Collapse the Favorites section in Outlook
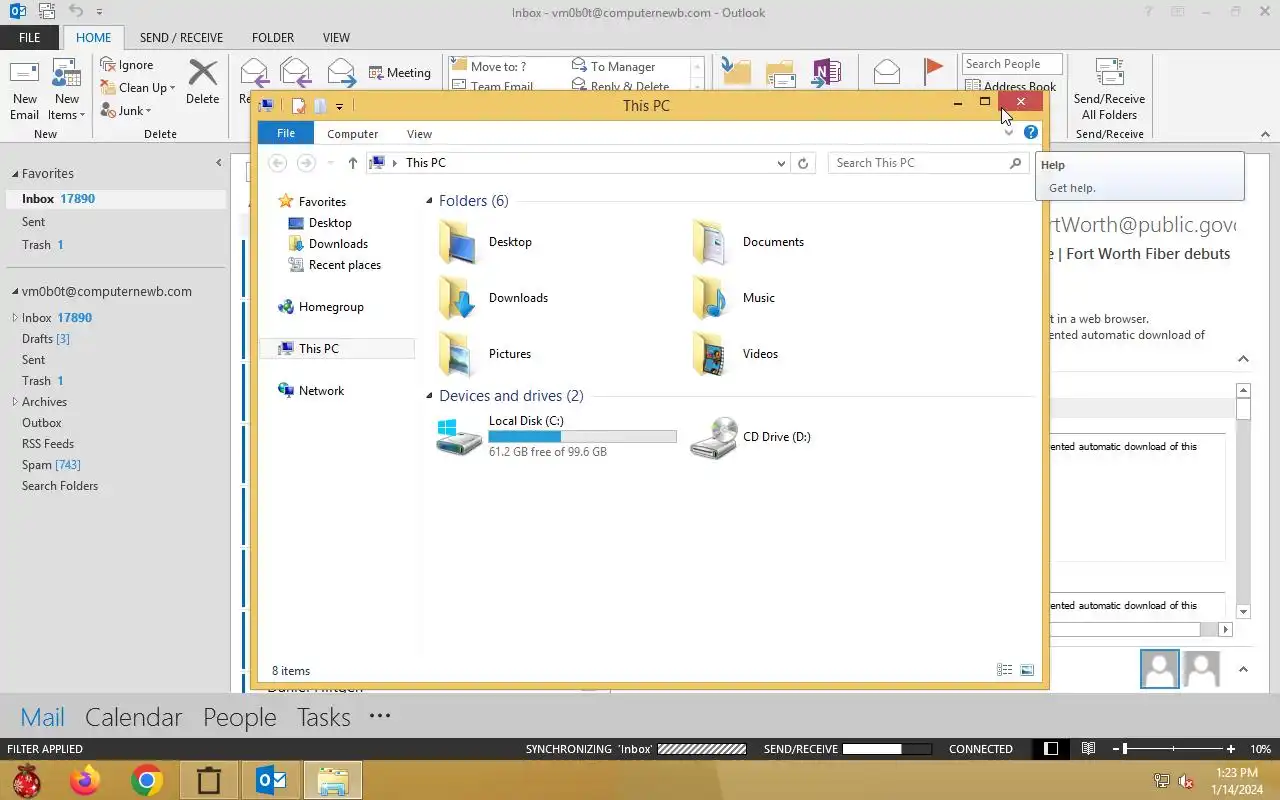This screenshot has height=800, width=1280. click(x=15, y=174)
